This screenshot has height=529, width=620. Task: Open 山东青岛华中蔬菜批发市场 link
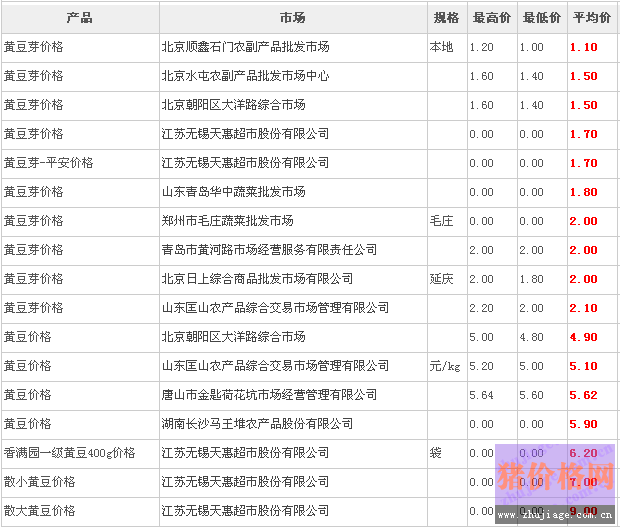(x=233, y=192)
